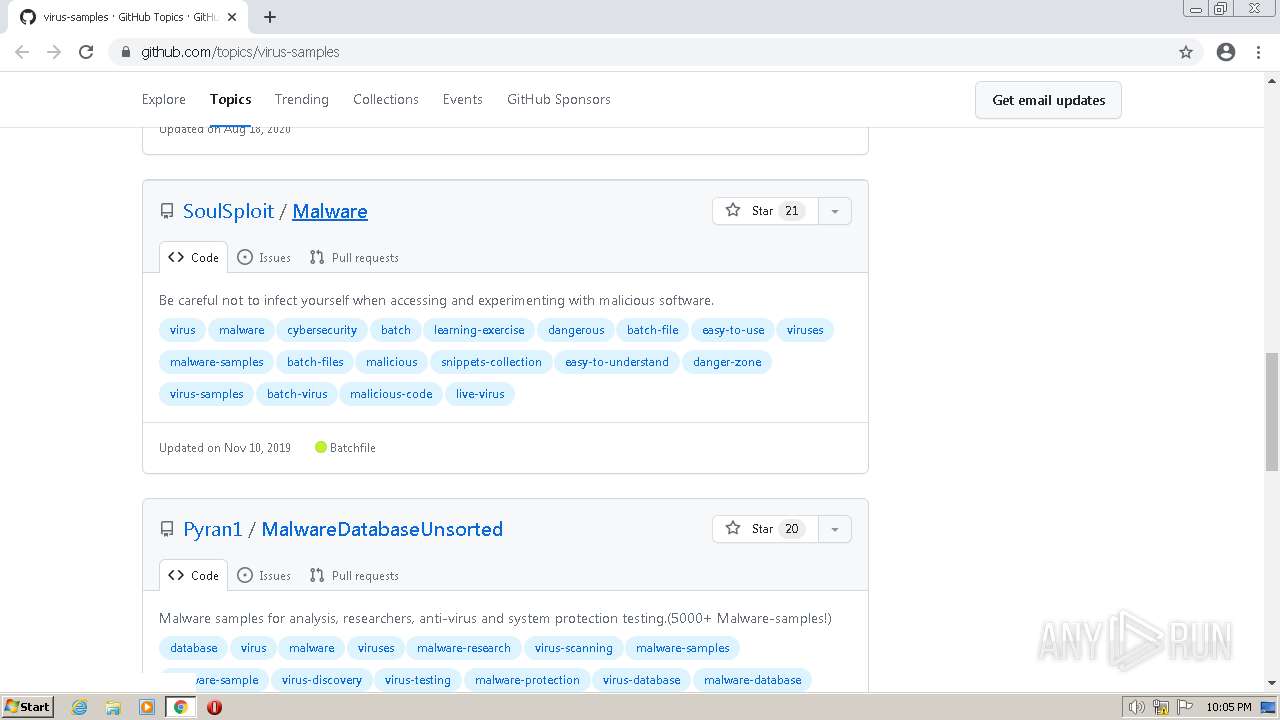Click the site lock icon in address bar

coord(126,52)
